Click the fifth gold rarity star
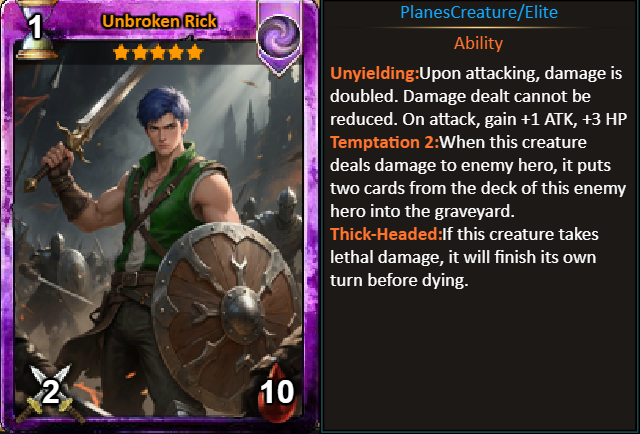This screenshot has width=640, height=434. click(195, 52)
